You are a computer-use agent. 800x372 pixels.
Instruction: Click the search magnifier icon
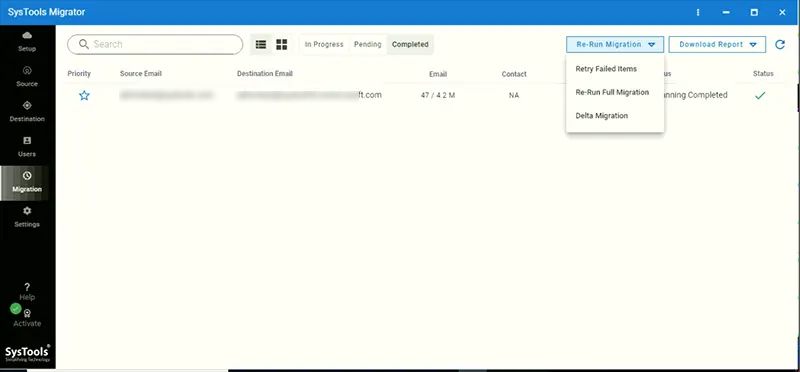click(84, 44)
